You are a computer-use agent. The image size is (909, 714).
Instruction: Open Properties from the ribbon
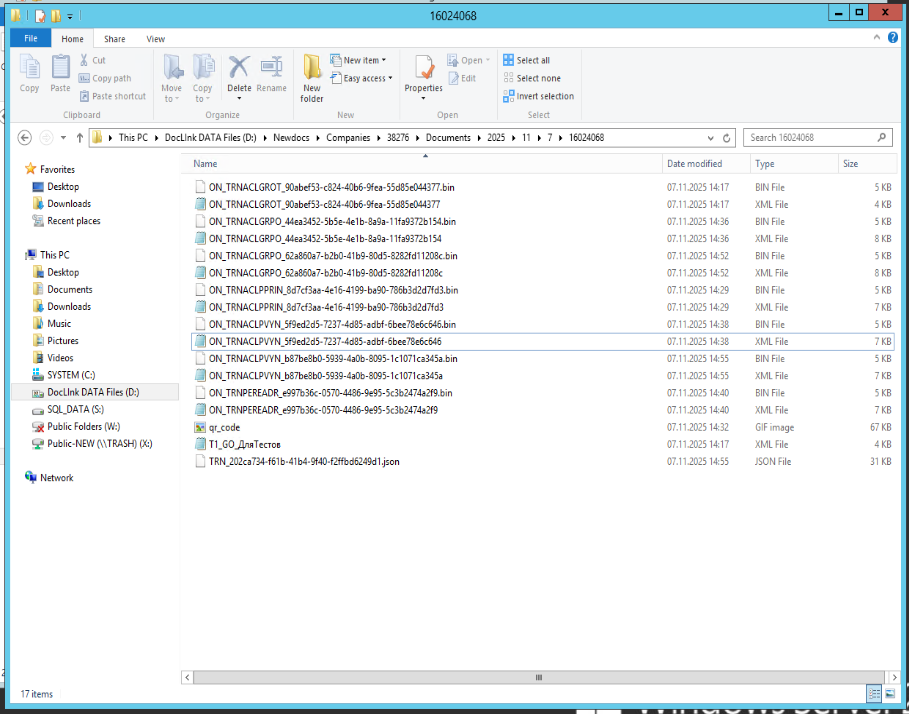click(423, 77)
